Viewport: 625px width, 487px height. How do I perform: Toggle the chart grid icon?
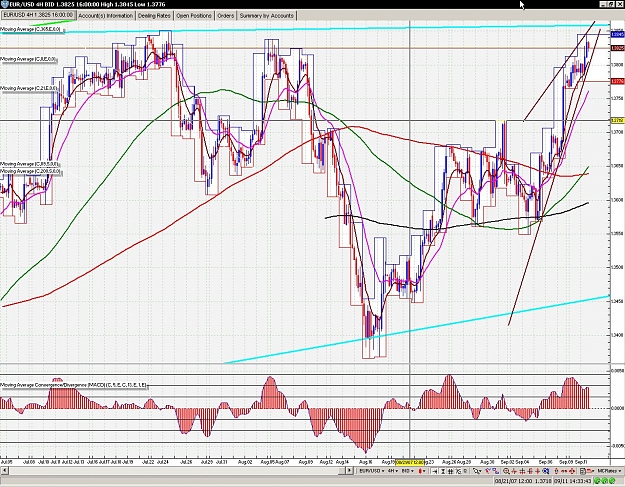[450, 471]
